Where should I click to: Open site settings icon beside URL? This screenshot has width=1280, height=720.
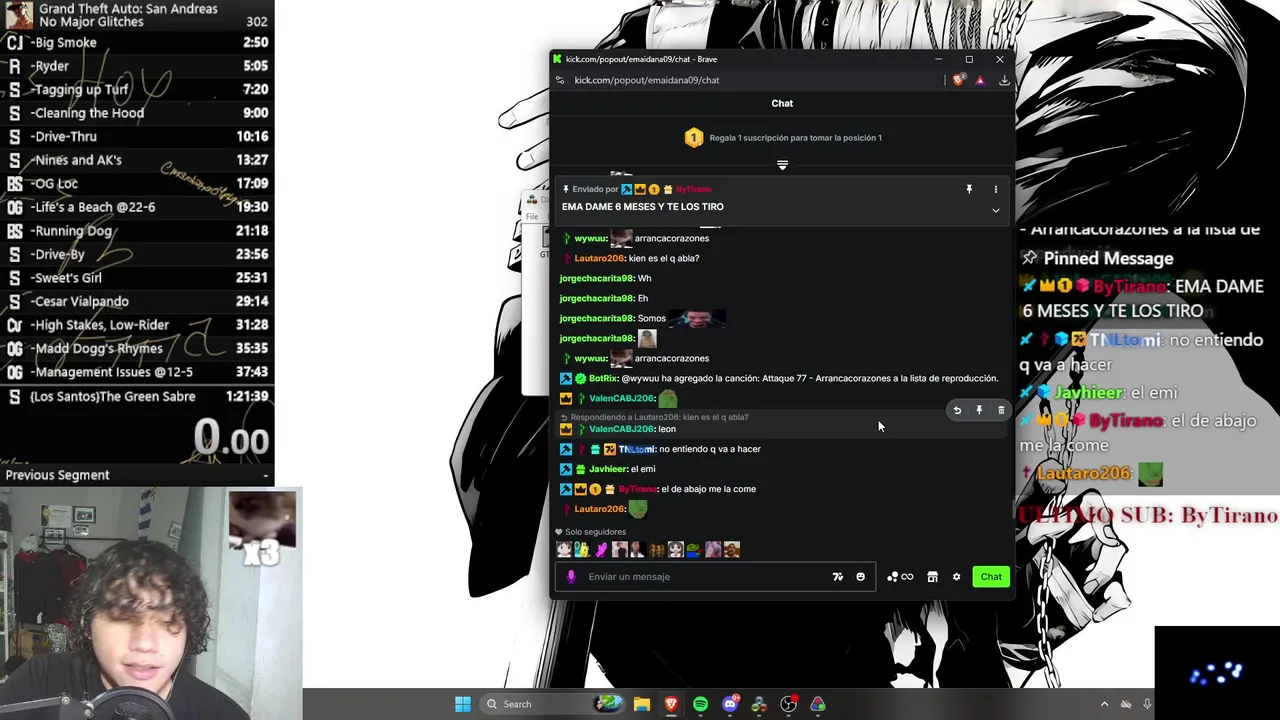(560, 80)
